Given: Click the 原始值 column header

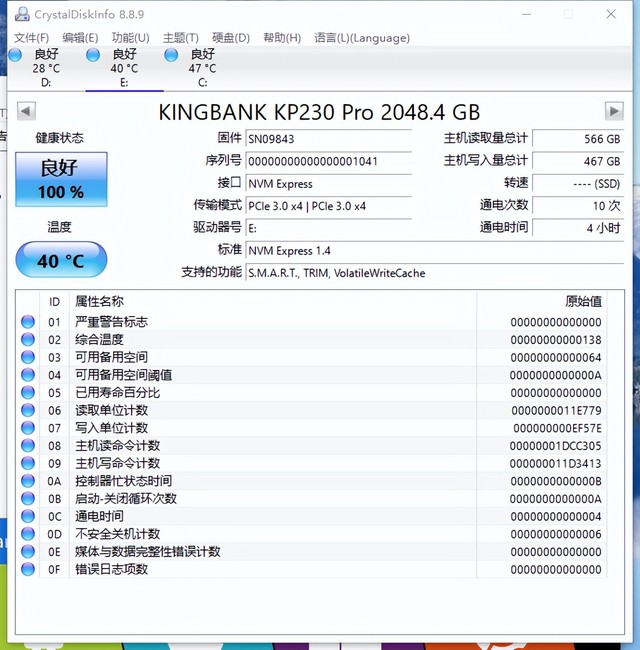Looking at the screenshot, I should (542, 301).
